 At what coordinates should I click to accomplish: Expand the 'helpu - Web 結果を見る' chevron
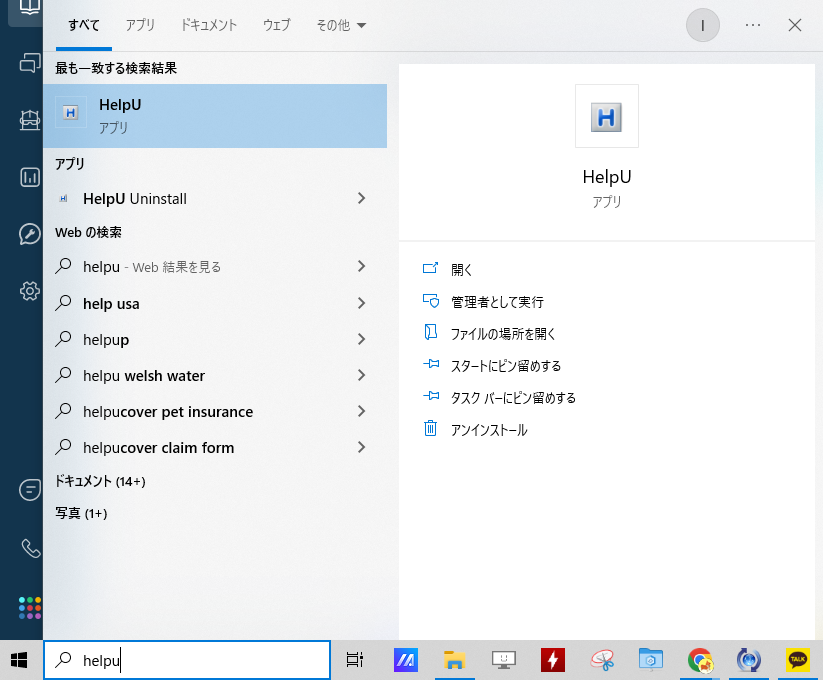point(361,267)
